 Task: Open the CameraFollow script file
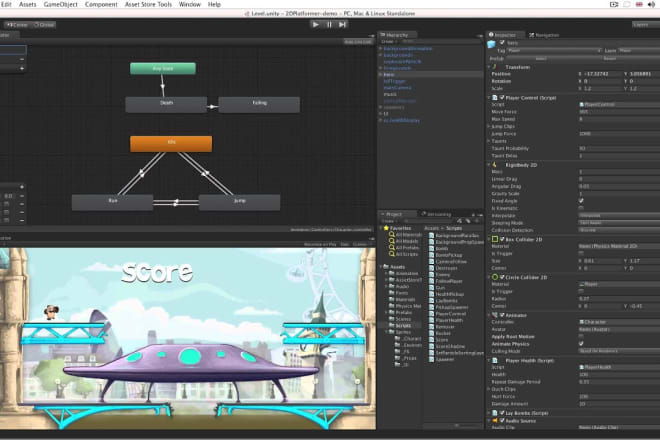click(x=448, y=261)
